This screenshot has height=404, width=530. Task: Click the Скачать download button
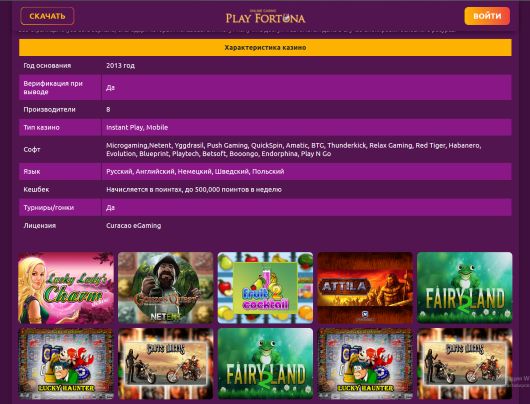point(47,16)
